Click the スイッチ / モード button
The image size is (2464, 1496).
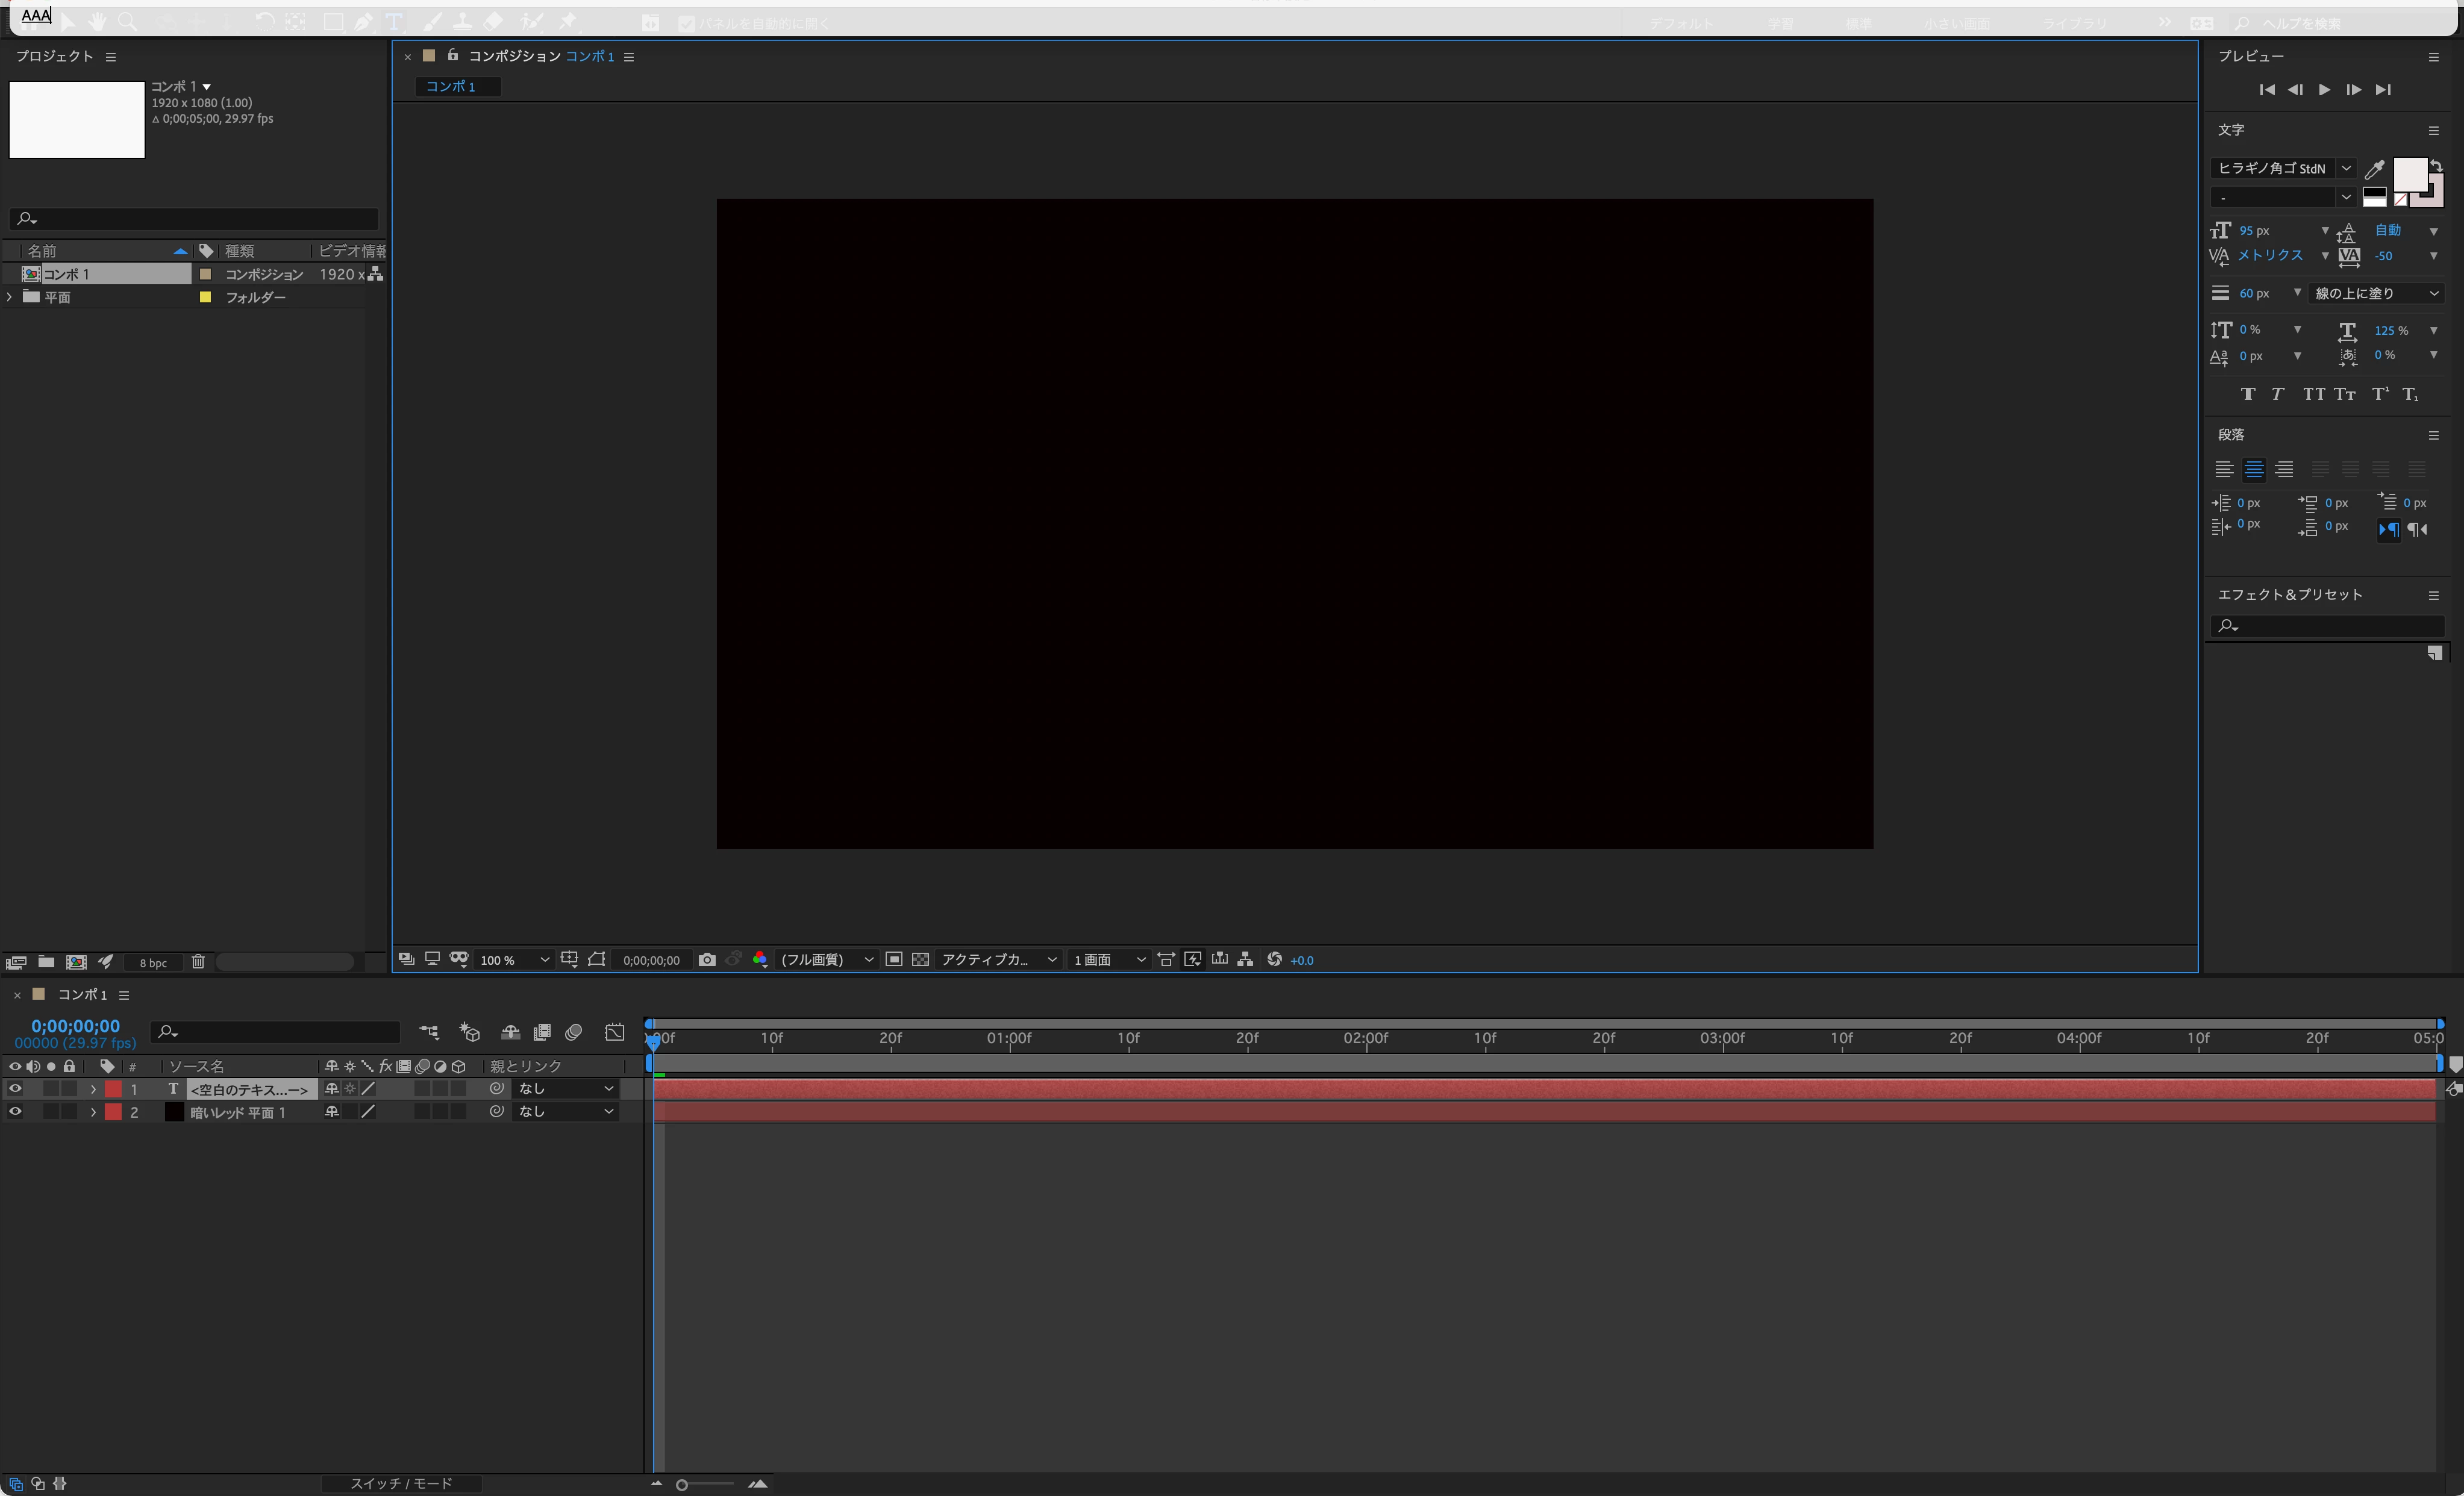click(401, 1483)
